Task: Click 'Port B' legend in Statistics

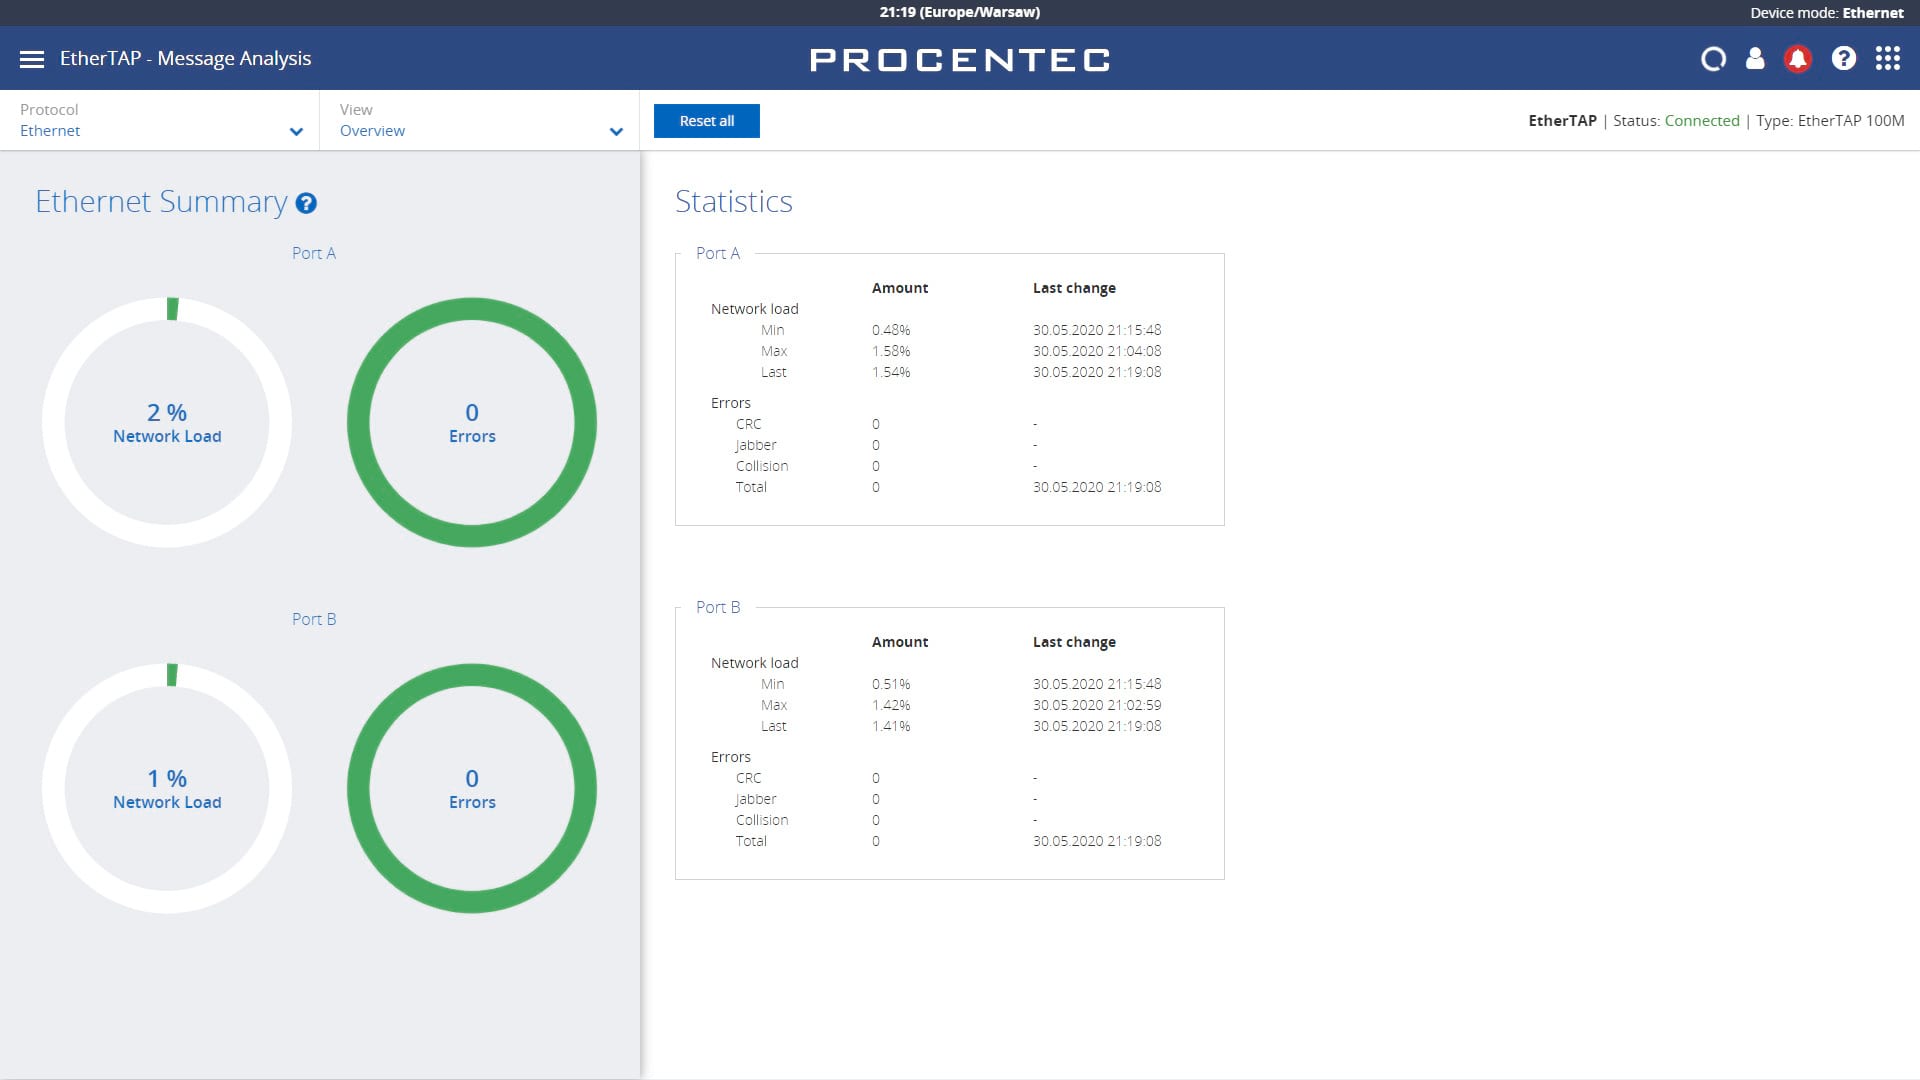Action: [x=718, y=607]
